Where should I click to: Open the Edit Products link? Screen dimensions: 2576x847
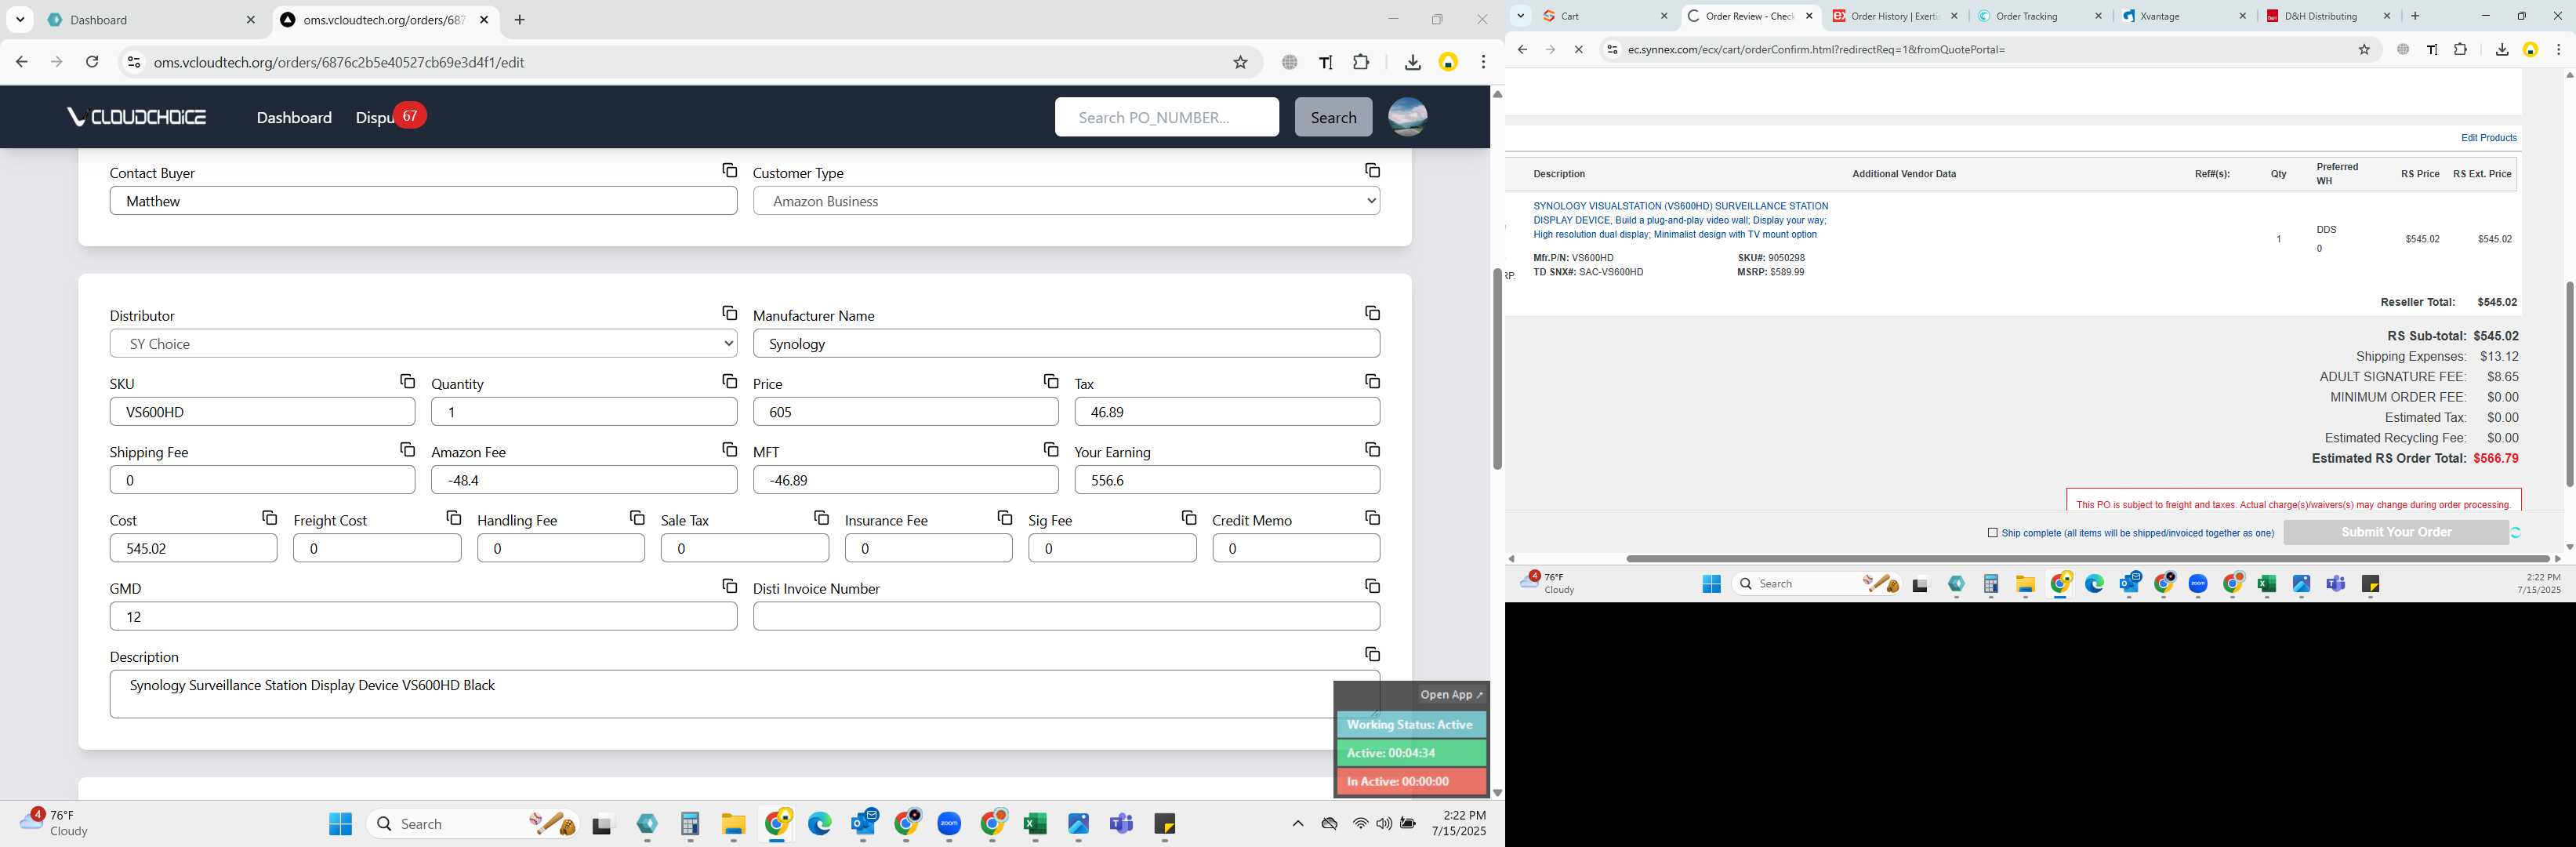click(2488, 138)
